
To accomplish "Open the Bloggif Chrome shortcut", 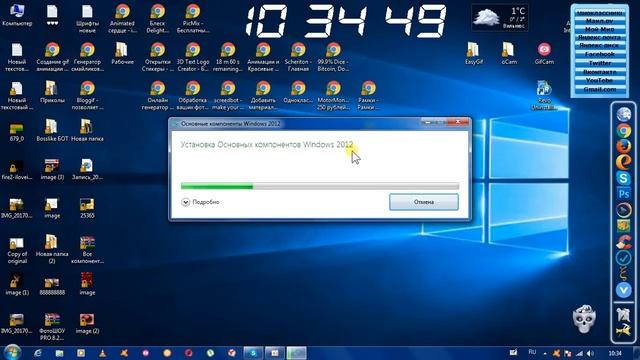I will 87,95.
